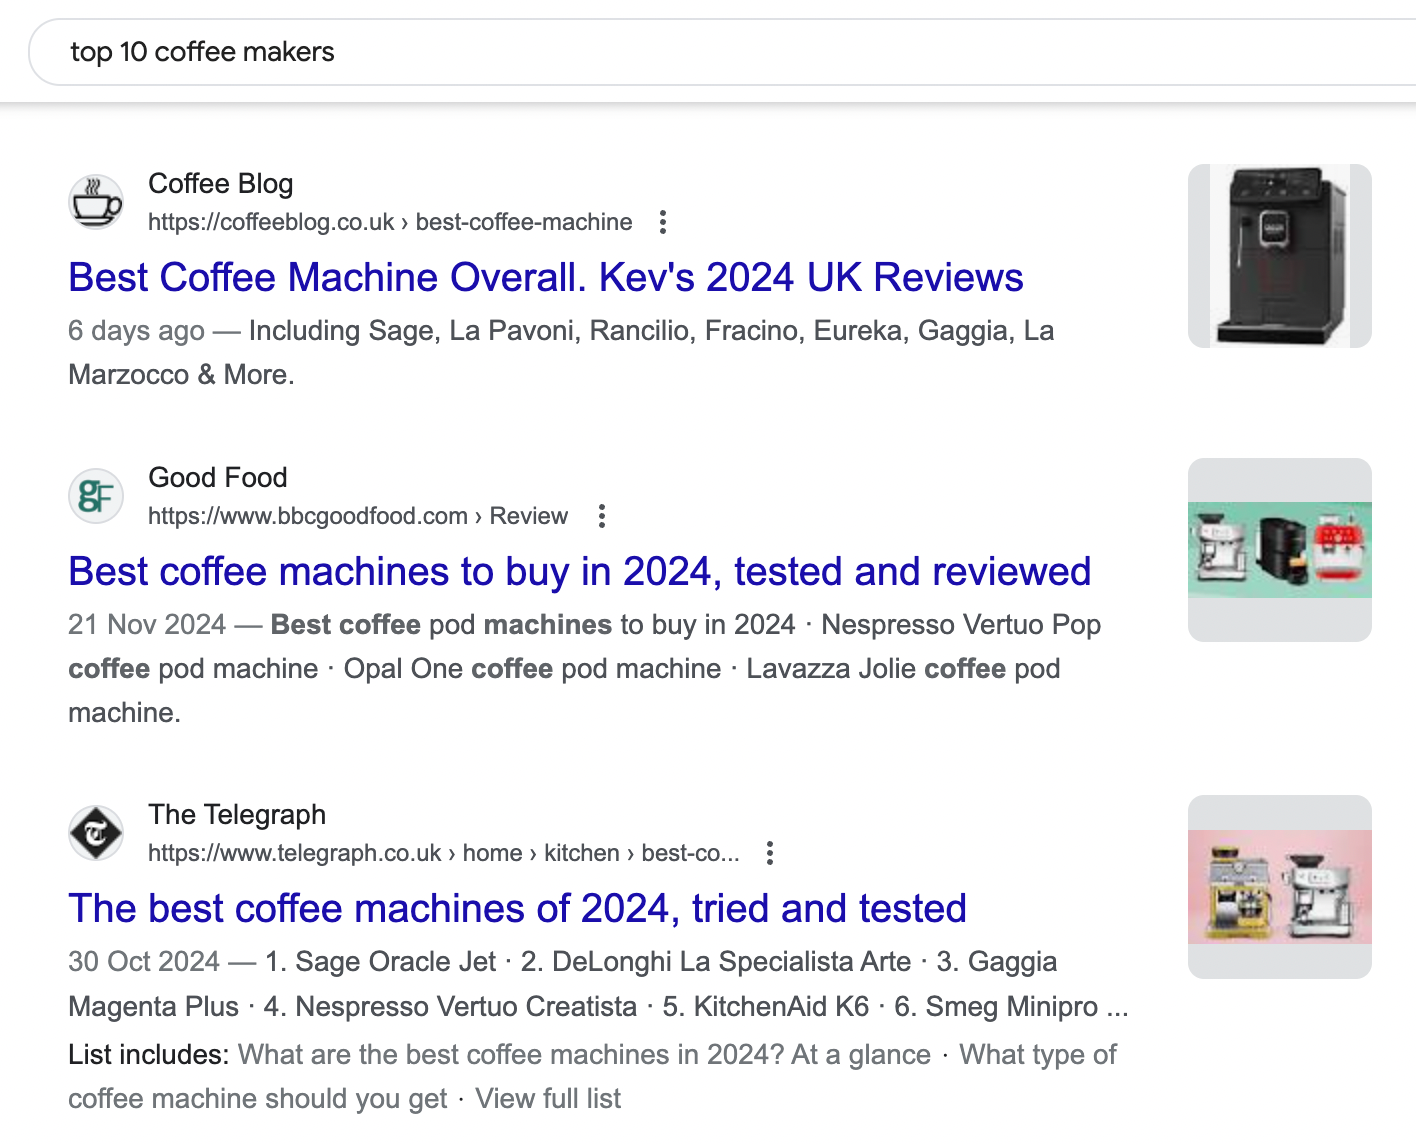
Task: Open the three-dot menu beside the Good Food result
Action: pyautogui.click(x=601, y=516)
